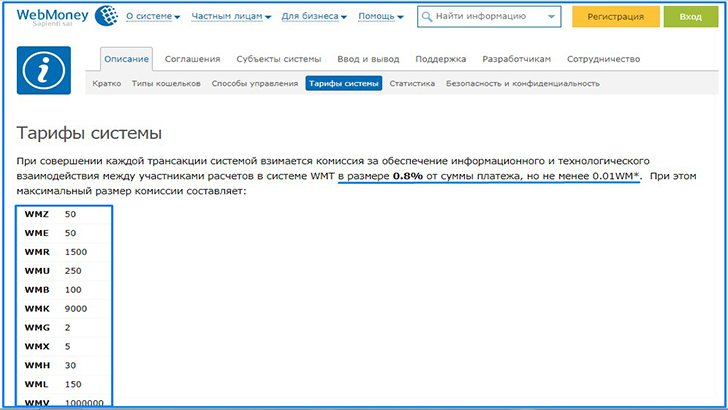728x410 pixels.
Task: Open the 'Для бизнеса' dropdown menu
Action: click(x=314, y=16)
